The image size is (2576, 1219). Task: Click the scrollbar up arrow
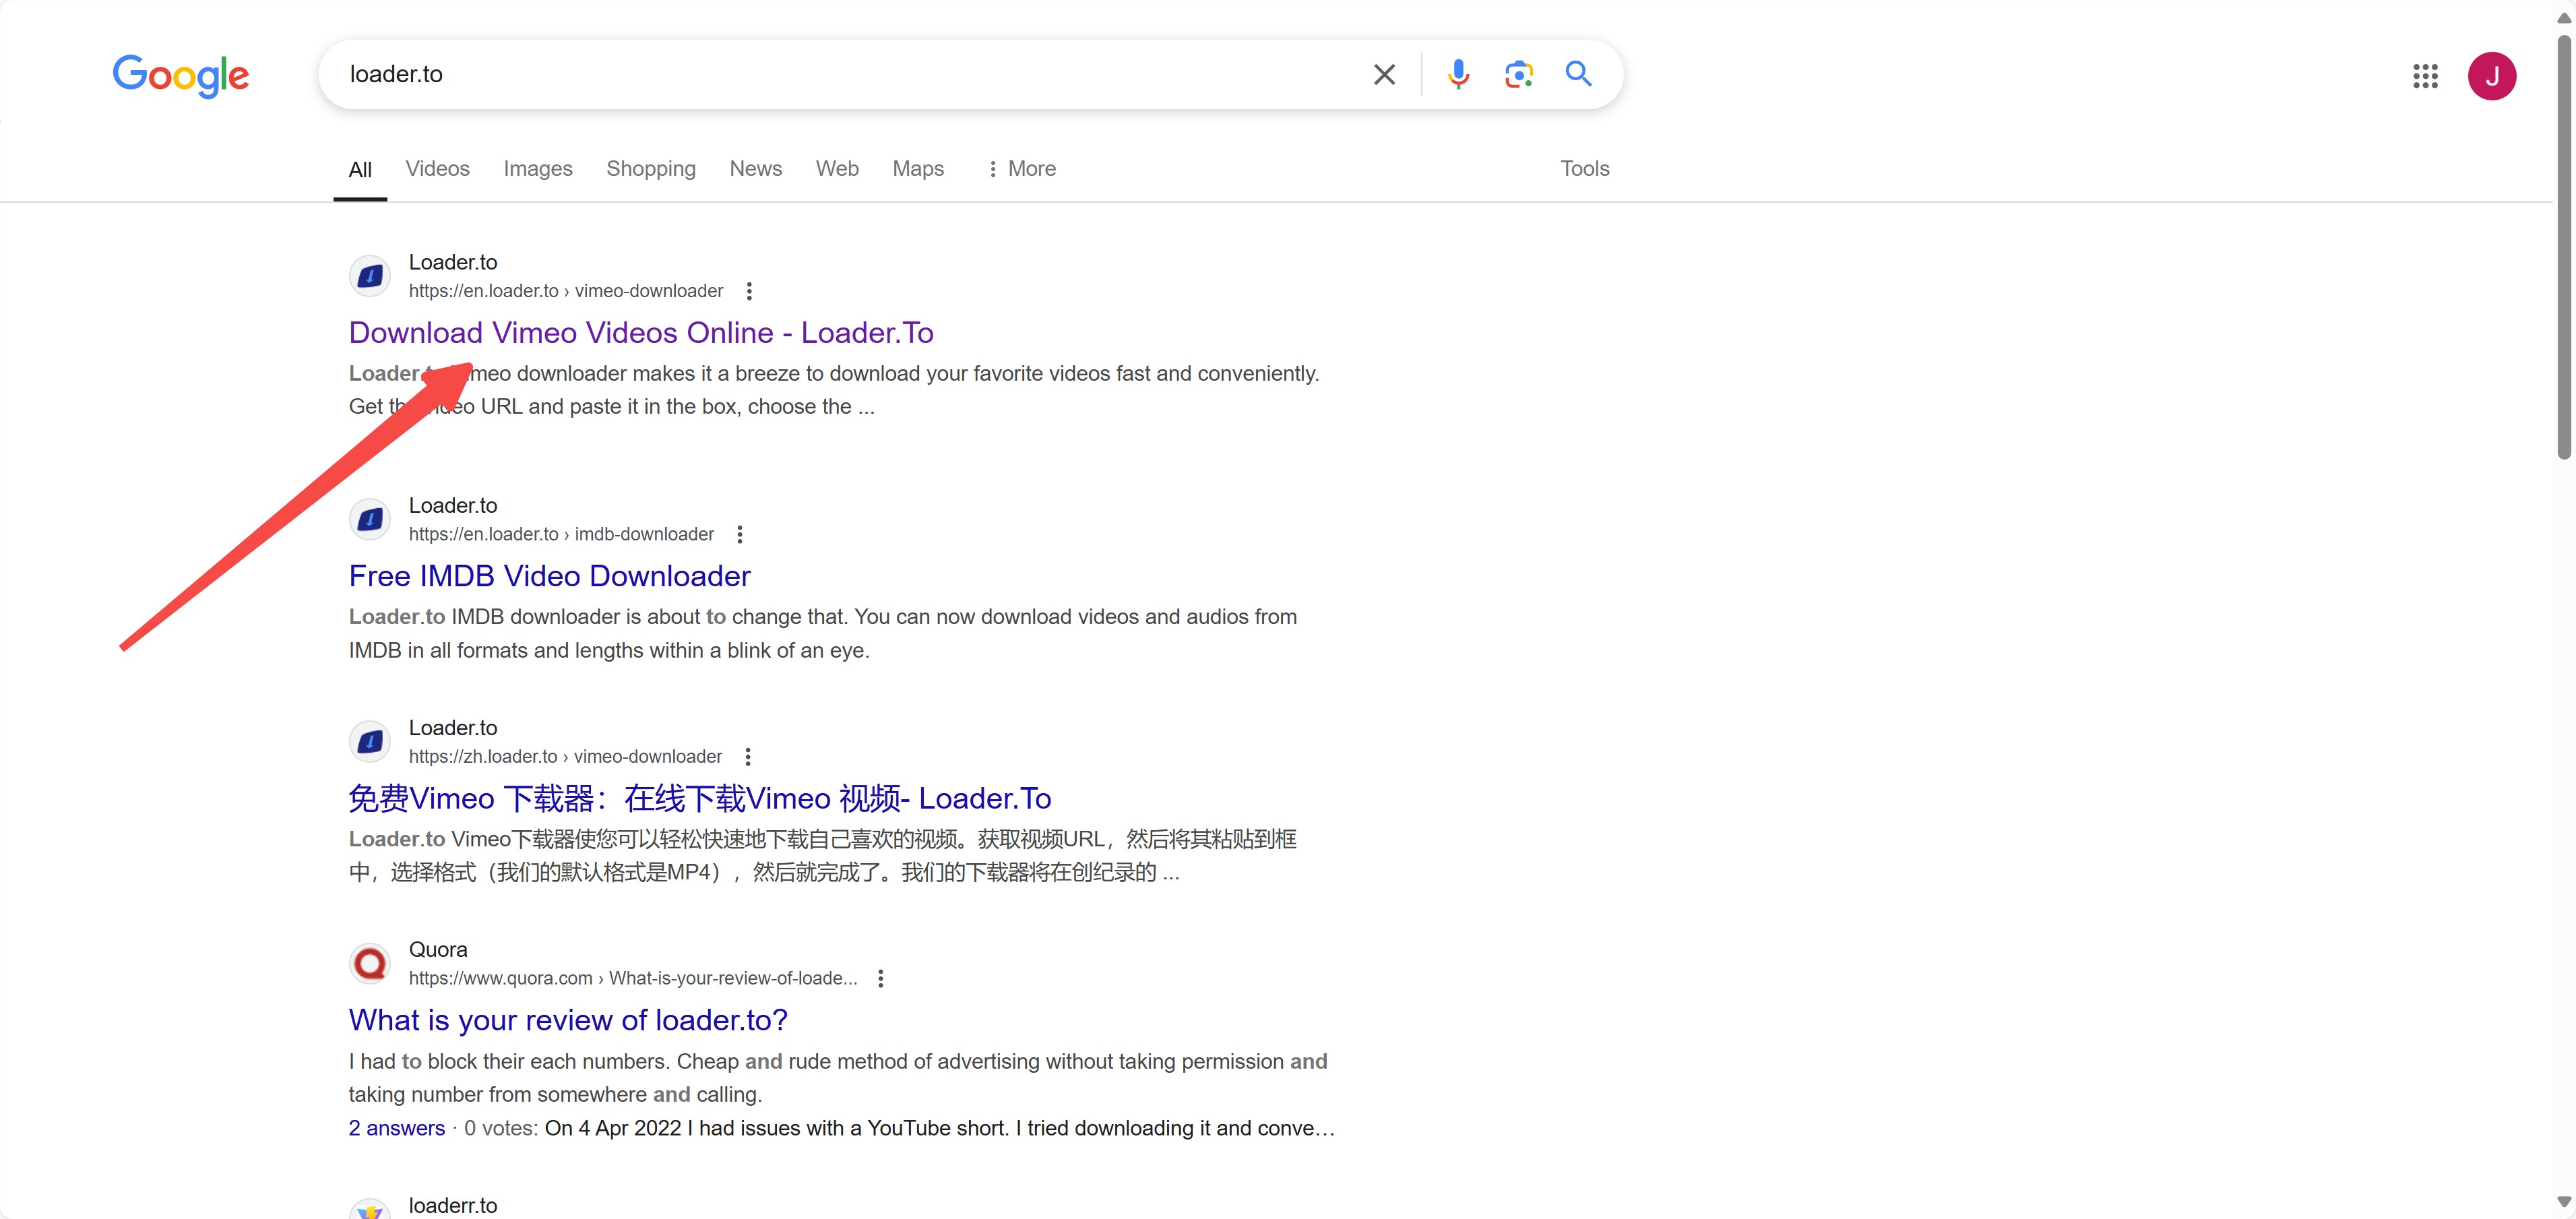(x=2563, y=17)
